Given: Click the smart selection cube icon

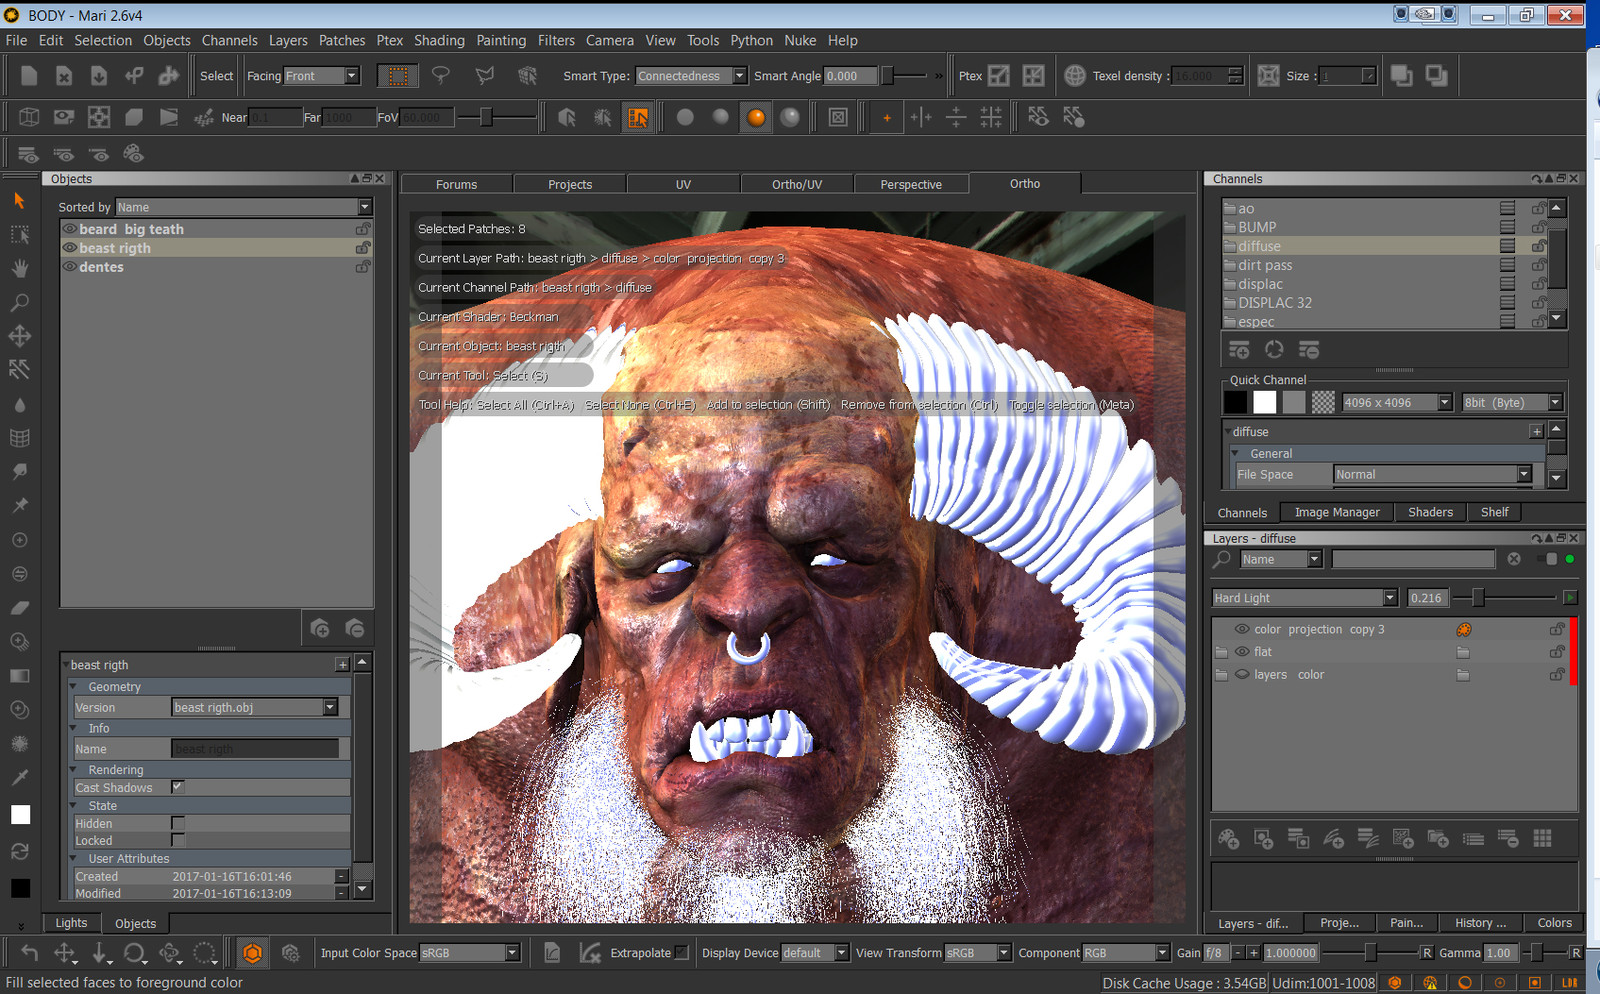Looking at the screenshot, I should pyautogui.click(x=527, y=76).
